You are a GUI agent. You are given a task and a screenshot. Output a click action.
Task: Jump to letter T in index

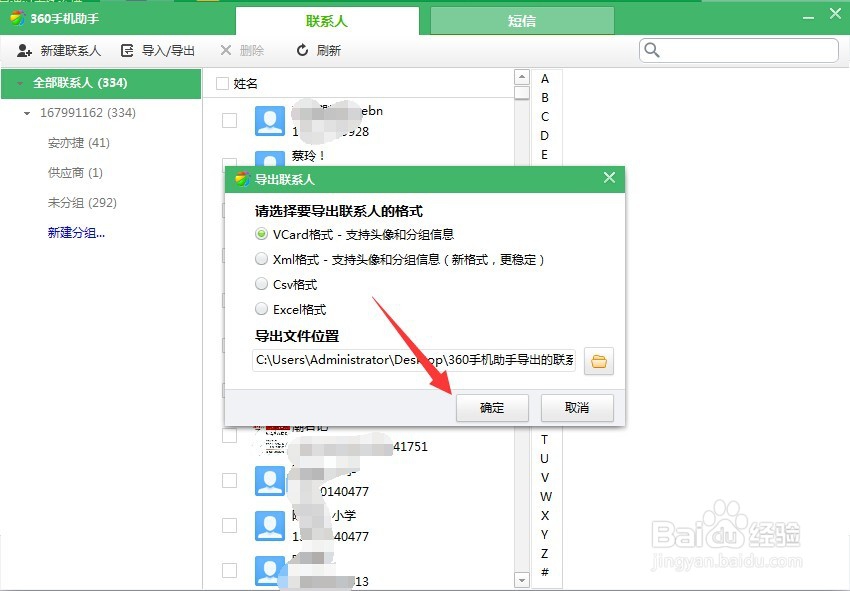pyautogui.click(x=545, y=440)
